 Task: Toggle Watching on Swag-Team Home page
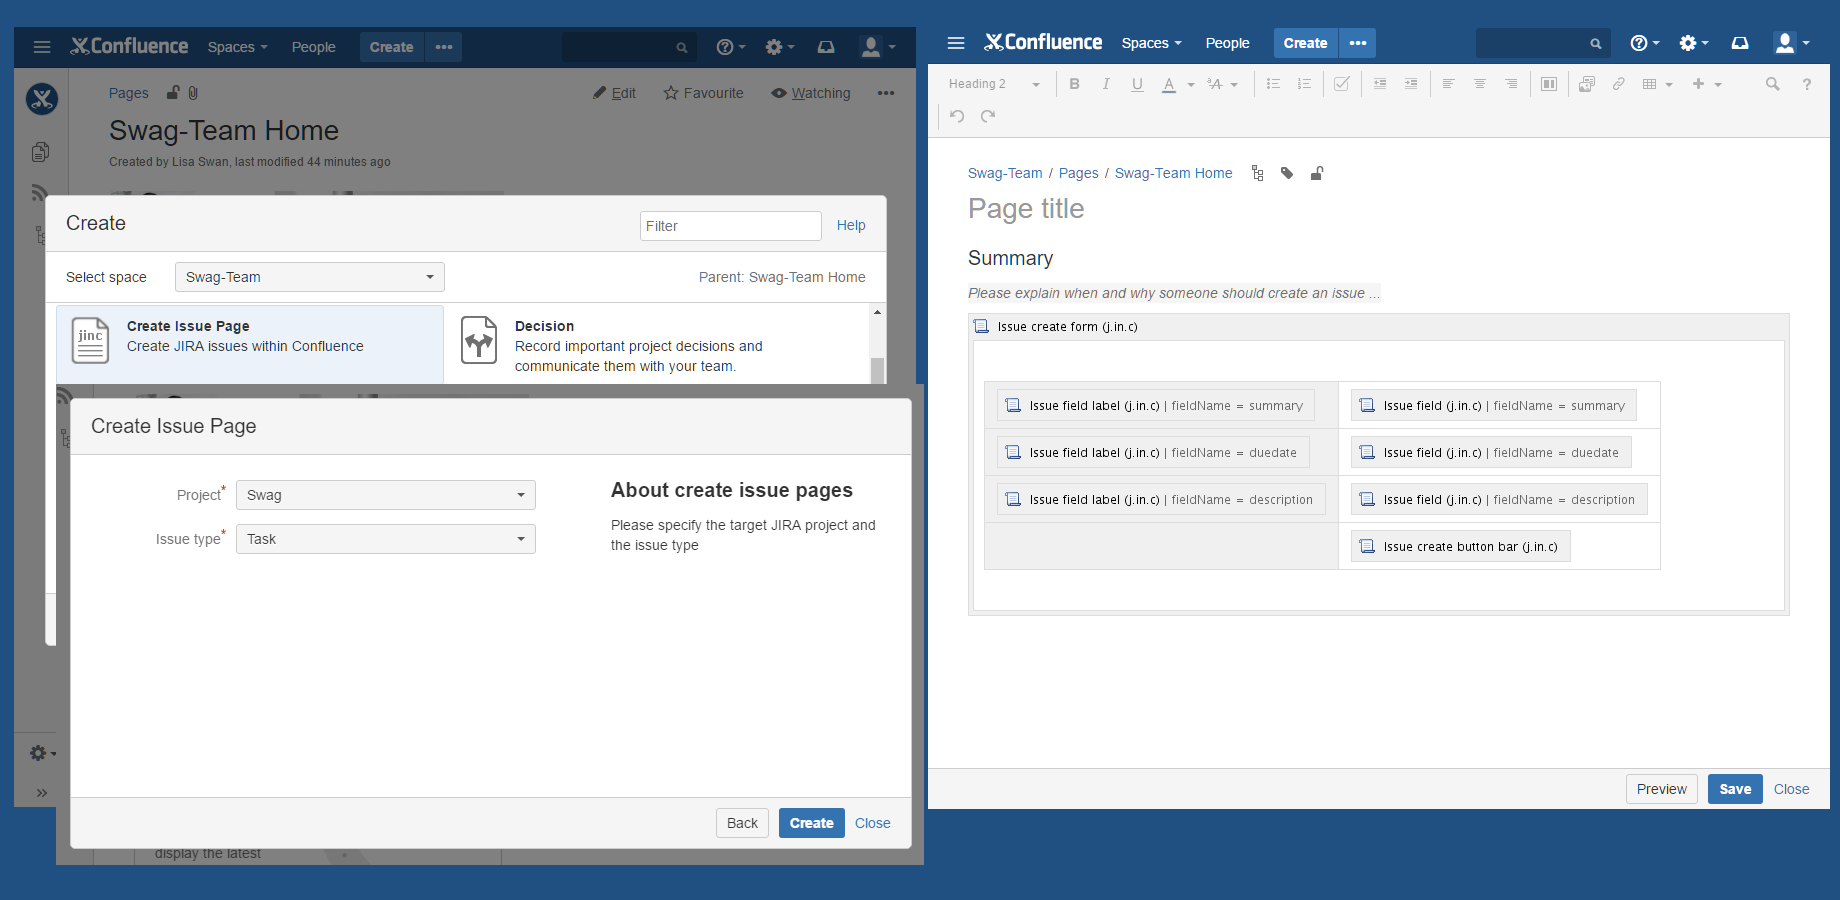810,93
